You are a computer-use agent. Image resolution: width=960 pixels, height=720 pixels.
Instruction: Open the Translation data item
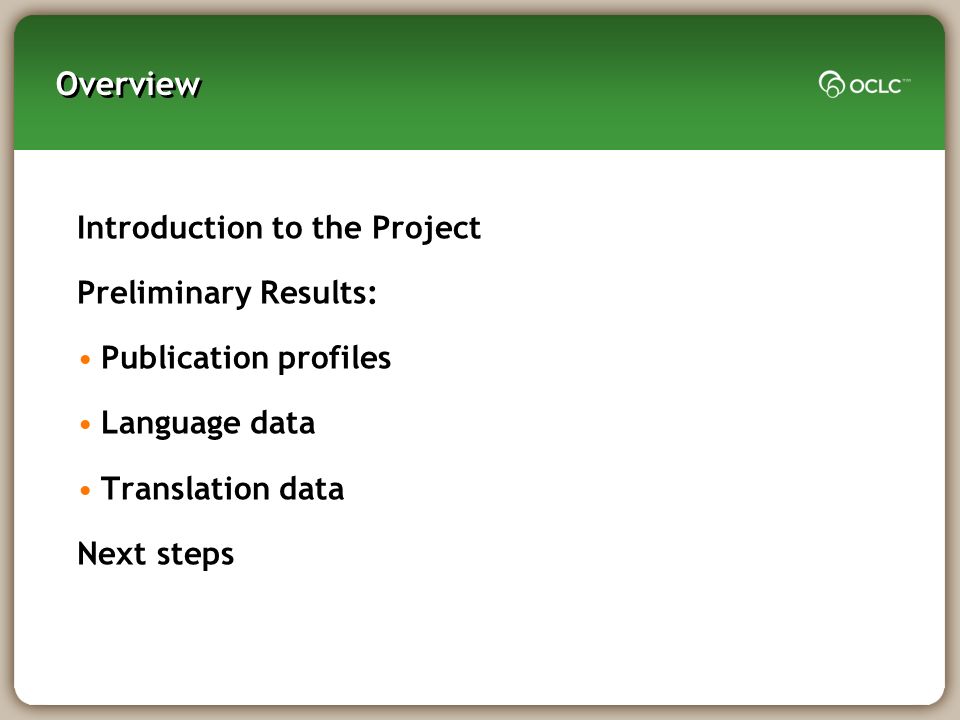(222, 489)
